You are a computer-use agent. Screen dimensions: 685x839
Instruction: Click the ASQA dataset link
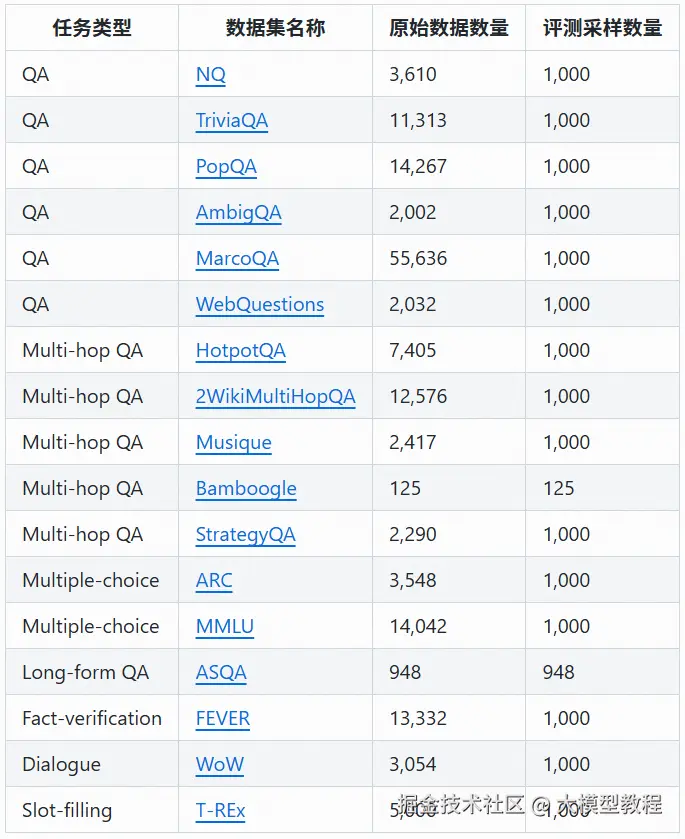tap(221, 673)
